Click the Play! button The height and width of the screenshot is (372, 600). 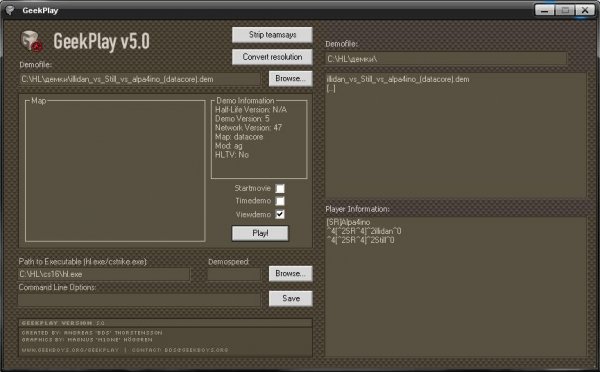[x=260, y=233]
